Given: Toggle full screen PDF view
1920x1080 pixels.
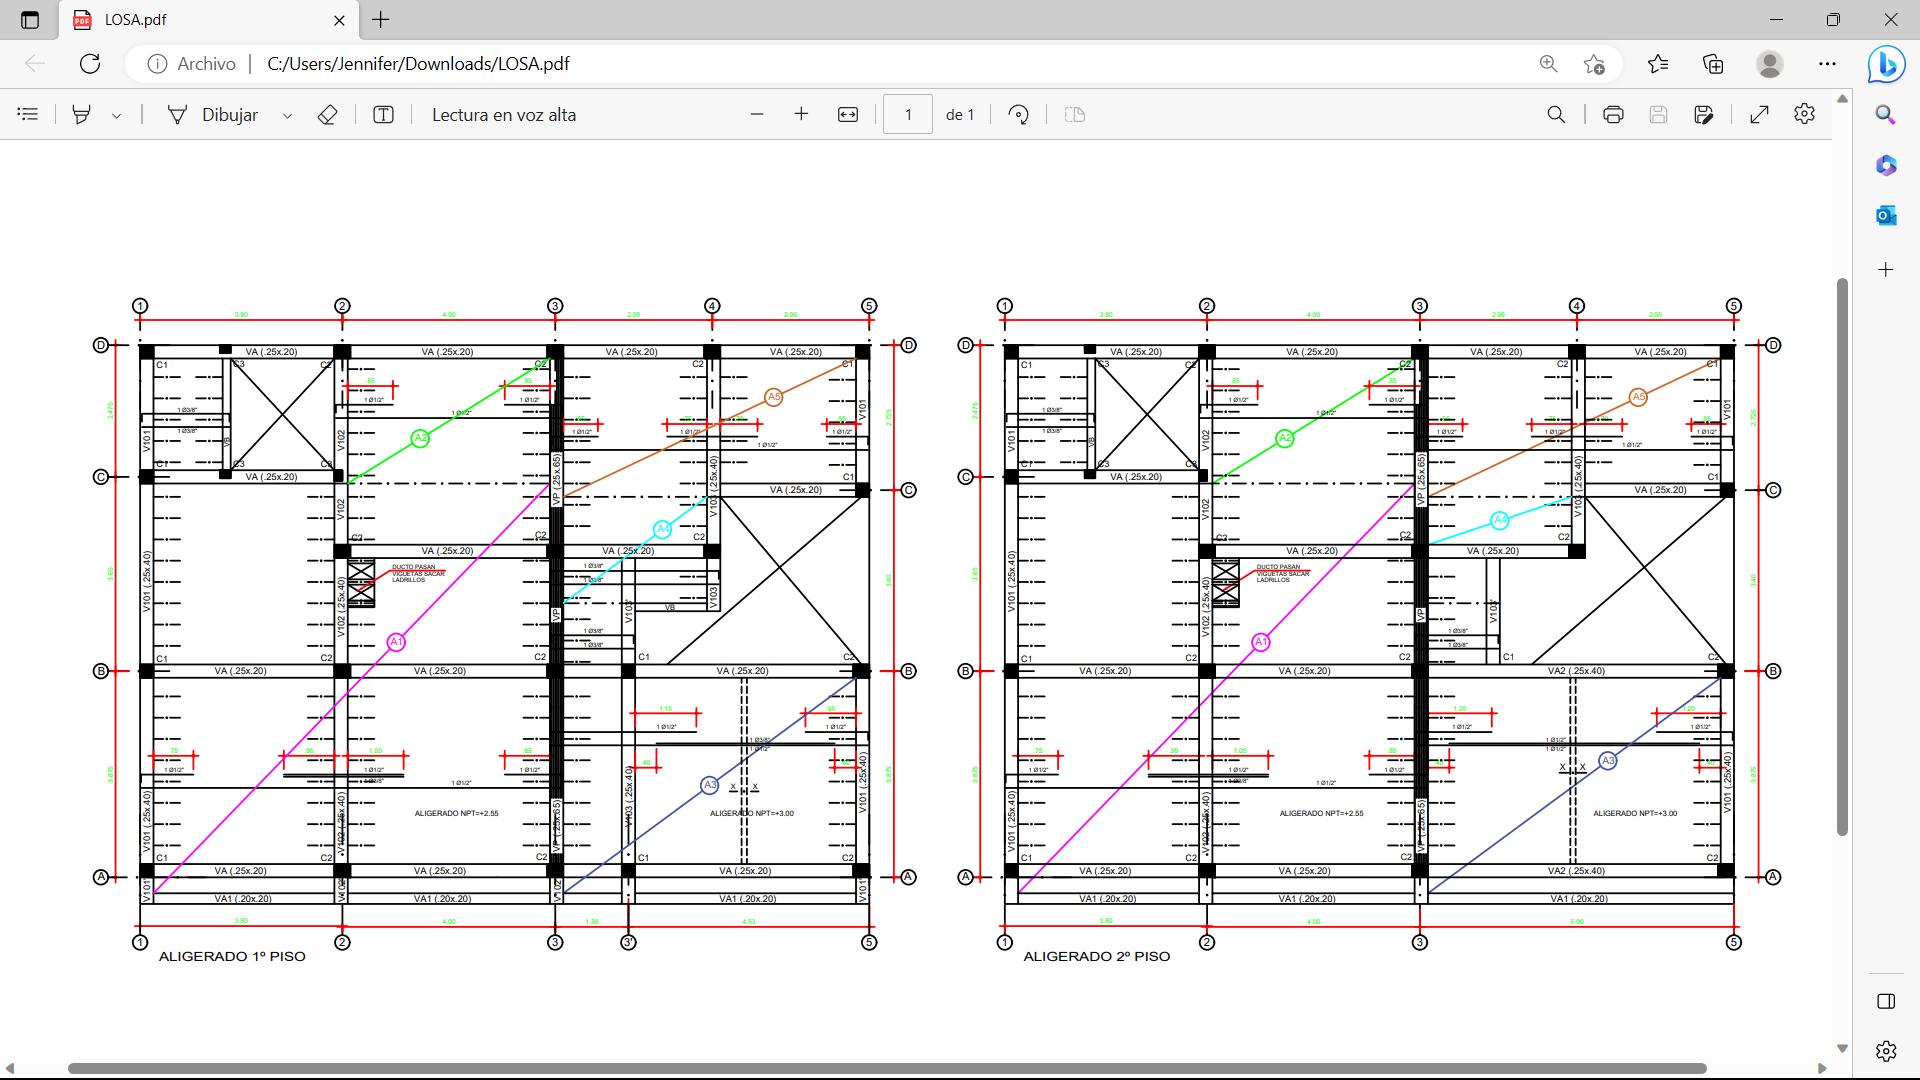Looking at the screenshot, I should [1759, 115].
